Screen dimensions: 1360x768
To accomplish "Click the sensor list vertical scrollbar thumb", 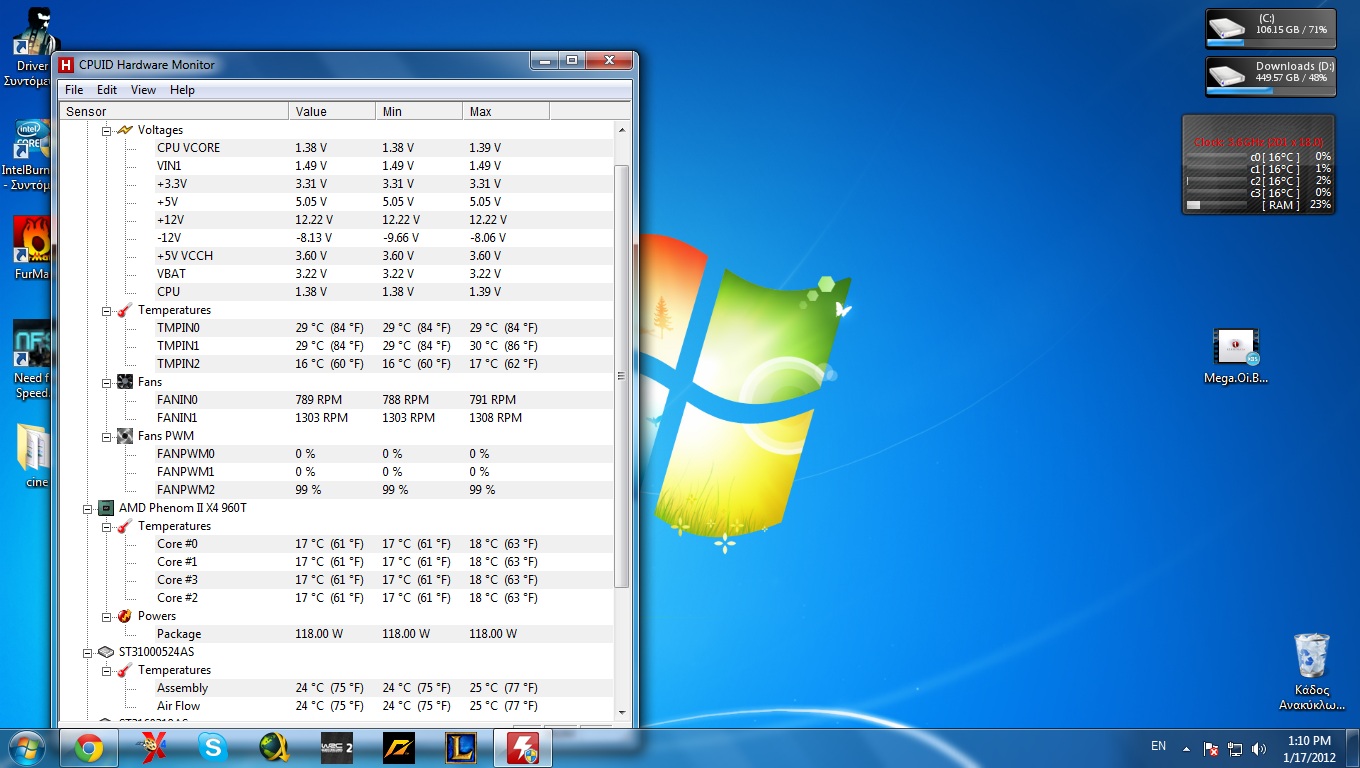I will (621, 376).
